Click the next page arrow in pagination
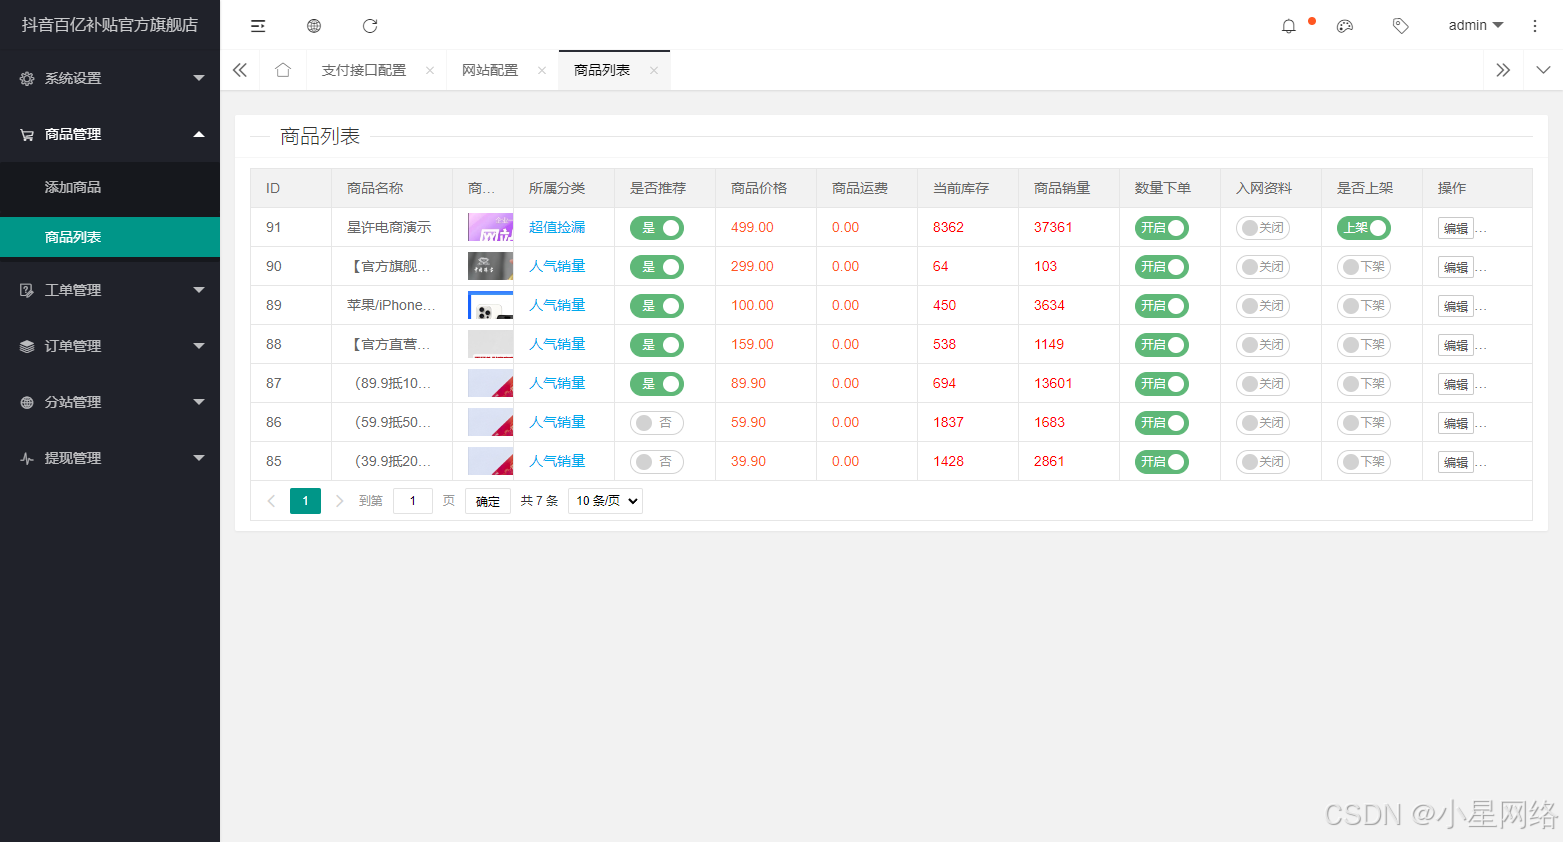Viewport: 1563px width, 842px height. (339, 501)
